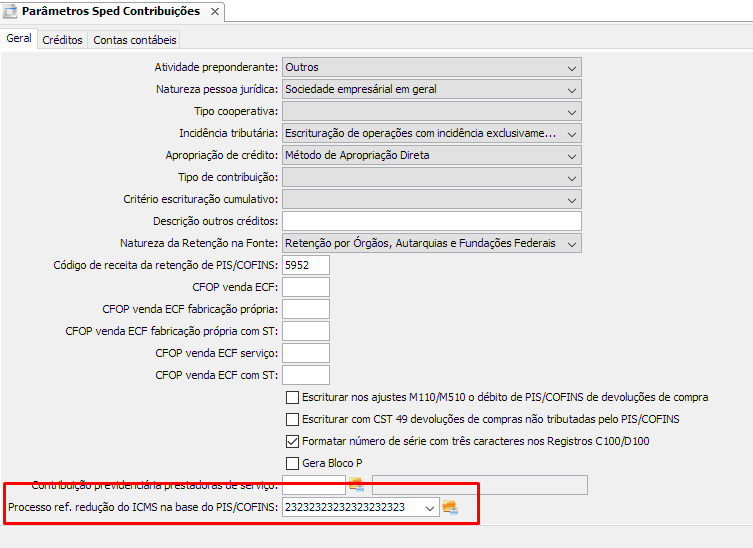Click lookup icon beside Processo ref. field
The image size is (753, 548).
(450, 508)
